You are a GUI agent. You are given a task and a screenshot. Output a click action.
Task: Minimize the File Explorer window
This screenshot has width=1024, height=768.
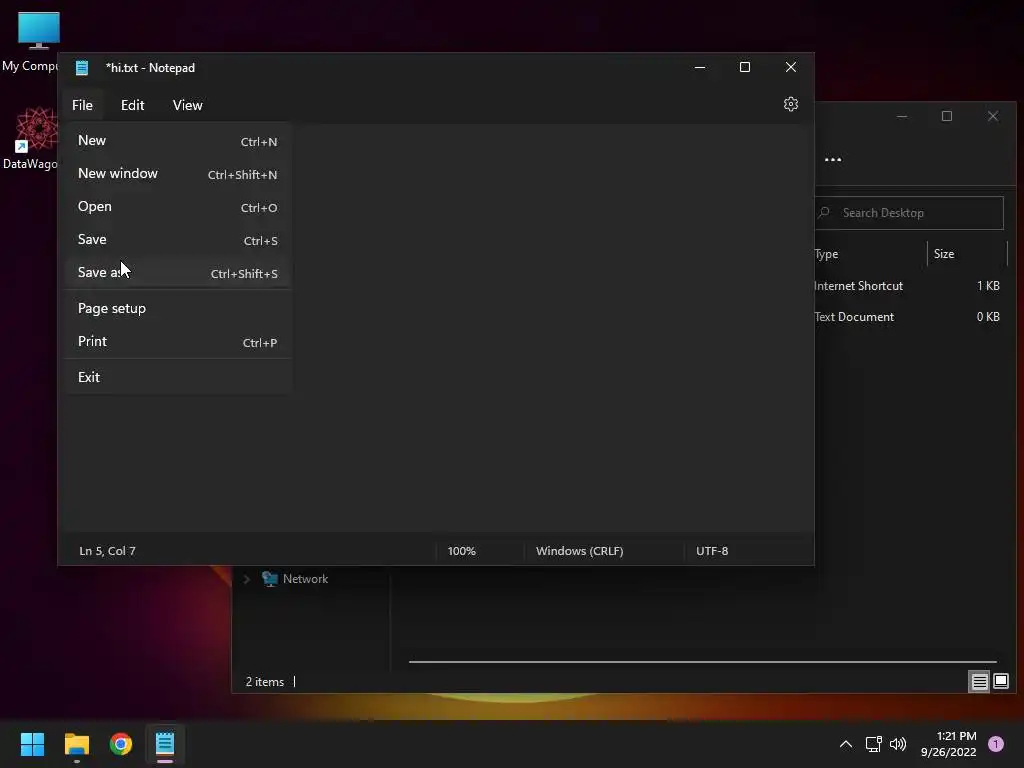(902, 116)
